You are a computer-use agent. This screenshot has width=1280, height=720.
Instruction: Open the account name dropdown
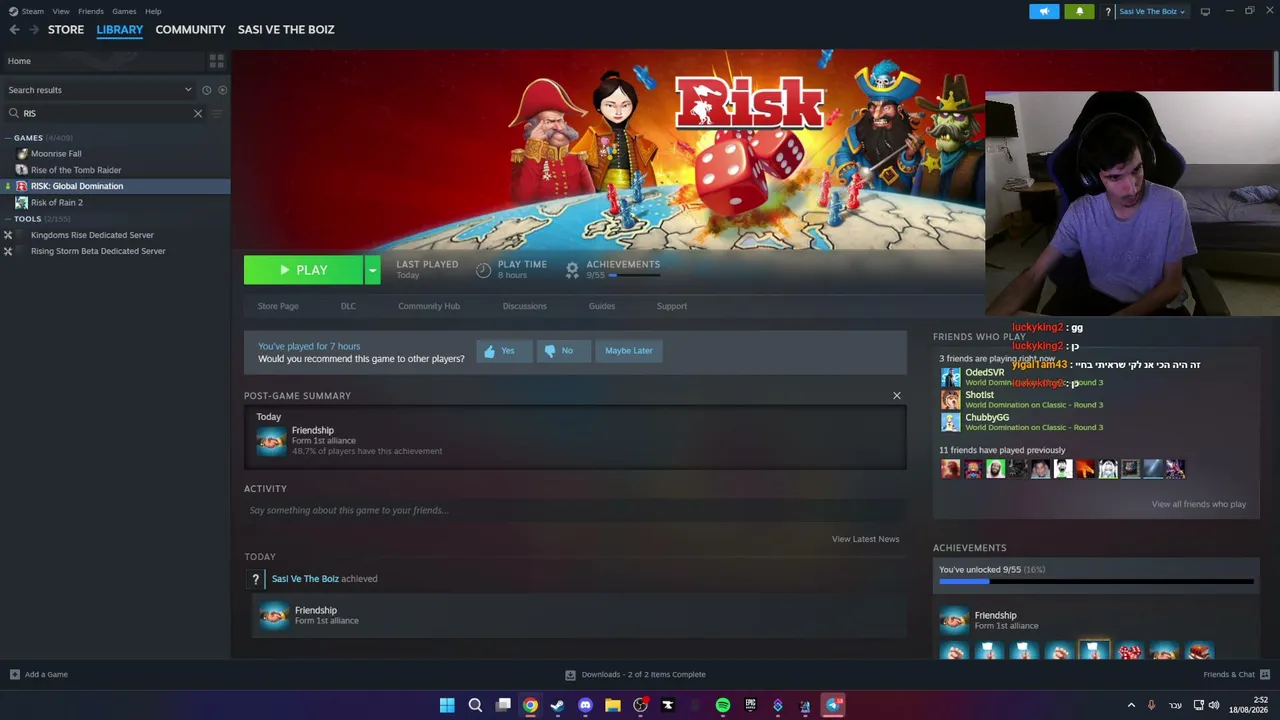(x=1152, y=12)
